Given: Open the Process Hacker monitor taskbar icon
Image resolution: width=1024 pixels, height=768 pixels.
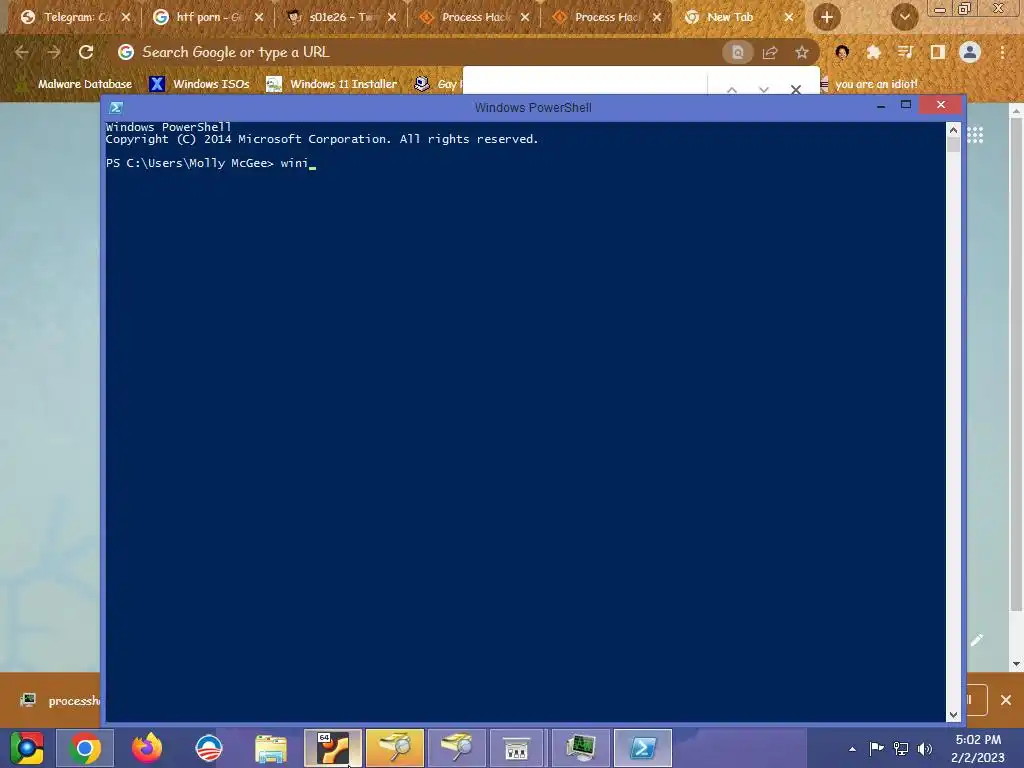Looking at the screenshot, I should point(581,748).
